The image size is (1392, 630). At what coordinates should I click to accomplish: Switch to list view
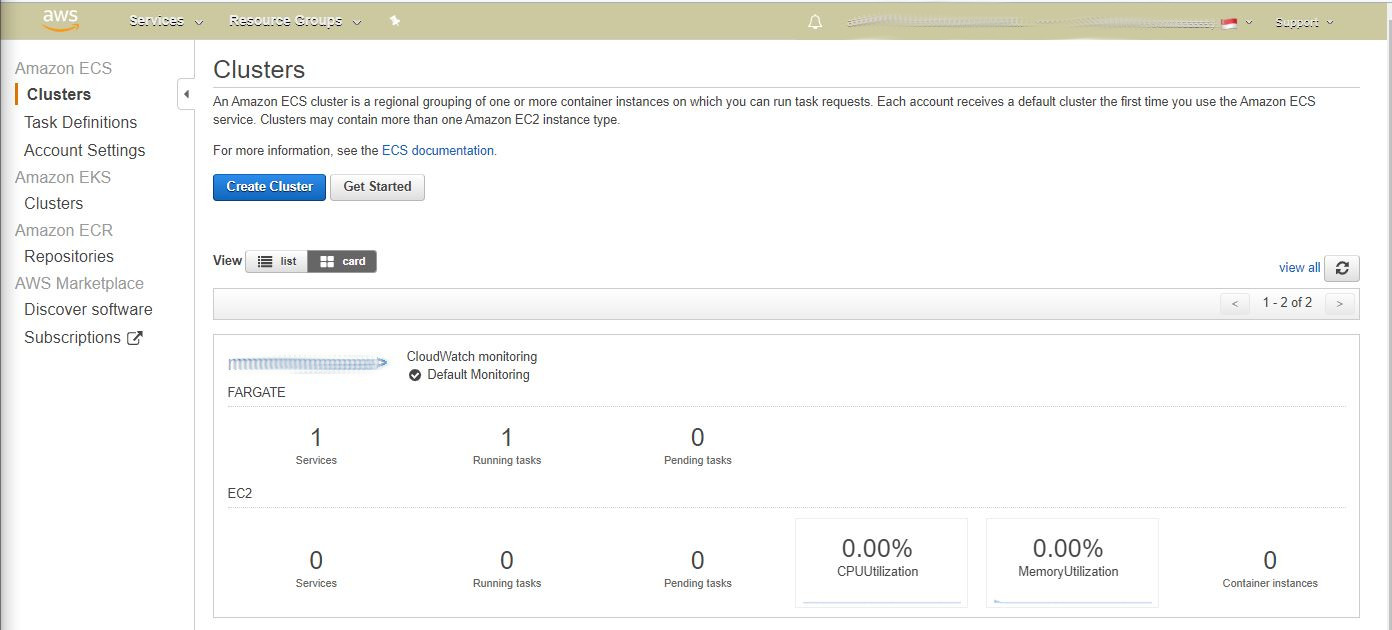tap(277, 261)
